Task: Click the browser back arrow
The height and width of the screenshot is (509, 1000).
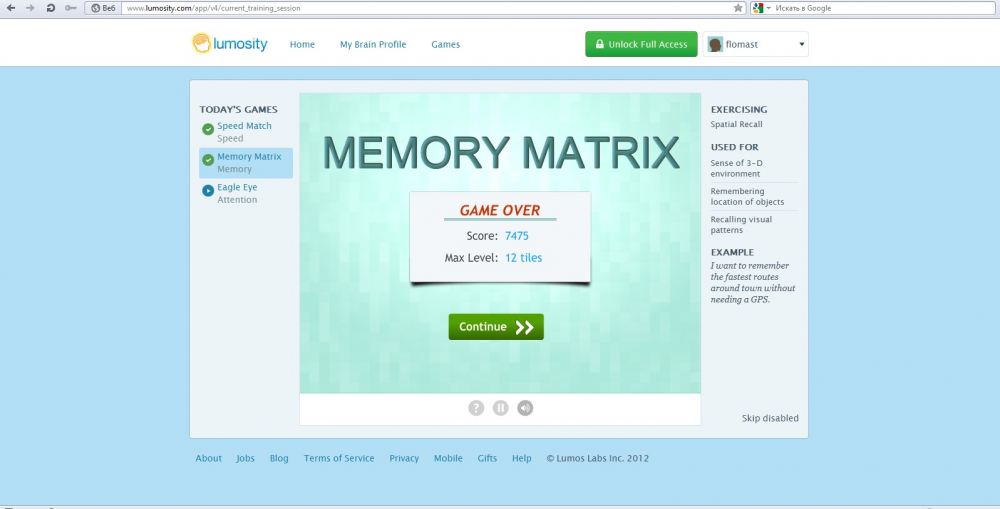Action: (x=10, y=8)
